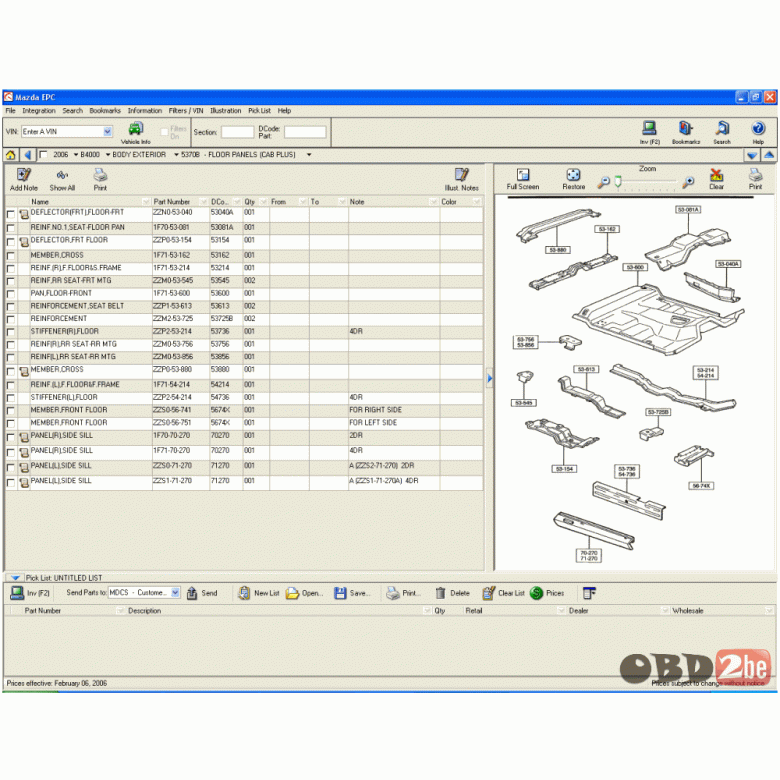Check the STIFFENER(L),FLOOR row checkbox
Viewport: 780px width, 780px height.
(10, 398)
